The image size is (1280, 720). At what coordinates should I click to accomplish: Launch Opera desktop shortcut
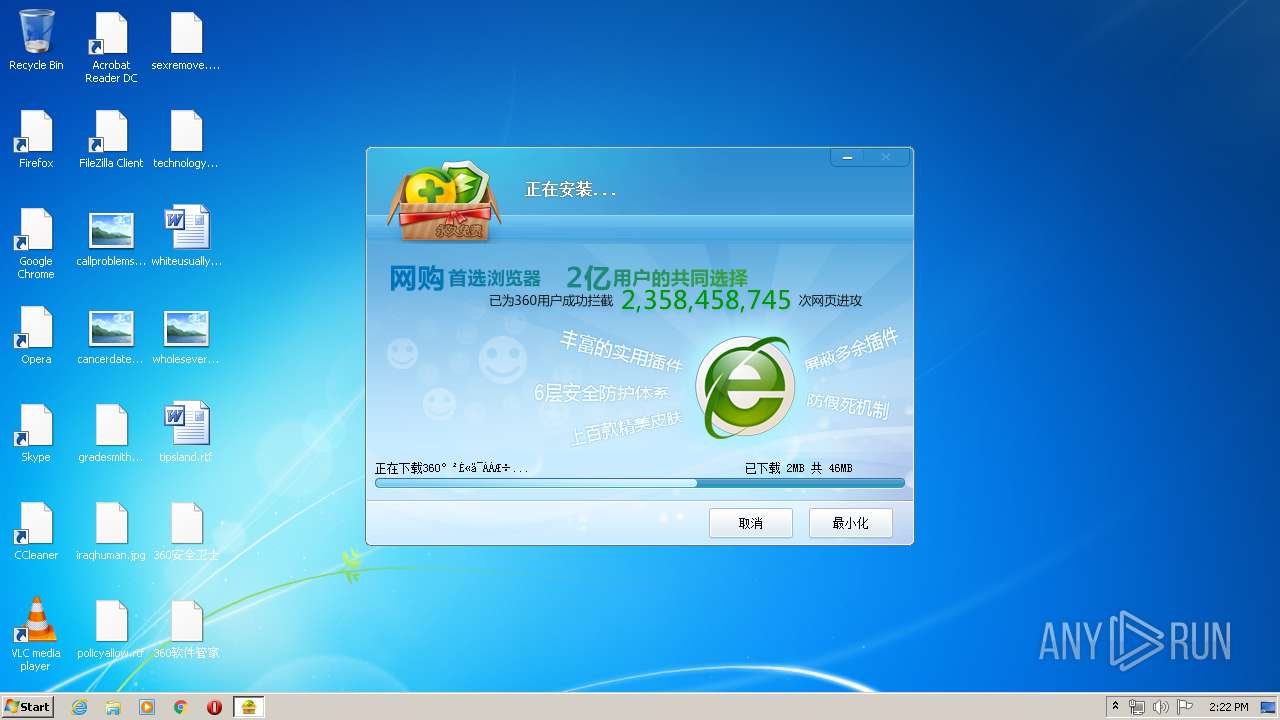(x=36, y=334)
